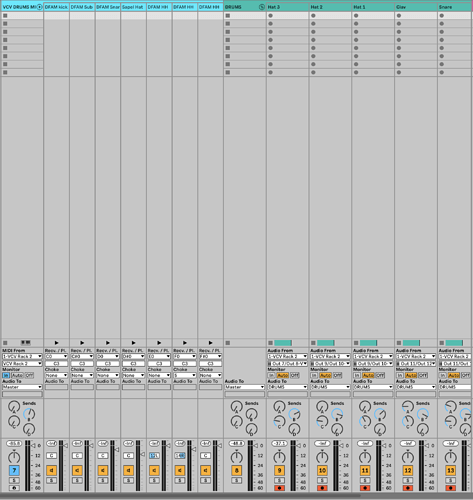The width and height of the screenshot is (473, 500).
Task: Click the stop-clips button on the DRUMS track
Action: 228,343
